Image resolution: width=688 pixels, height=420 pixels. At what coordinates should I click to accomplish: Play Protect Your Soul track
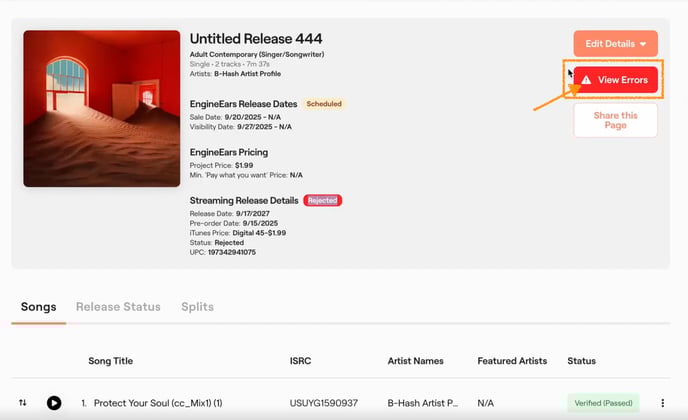pyautogui.click(x=54, y=402)
